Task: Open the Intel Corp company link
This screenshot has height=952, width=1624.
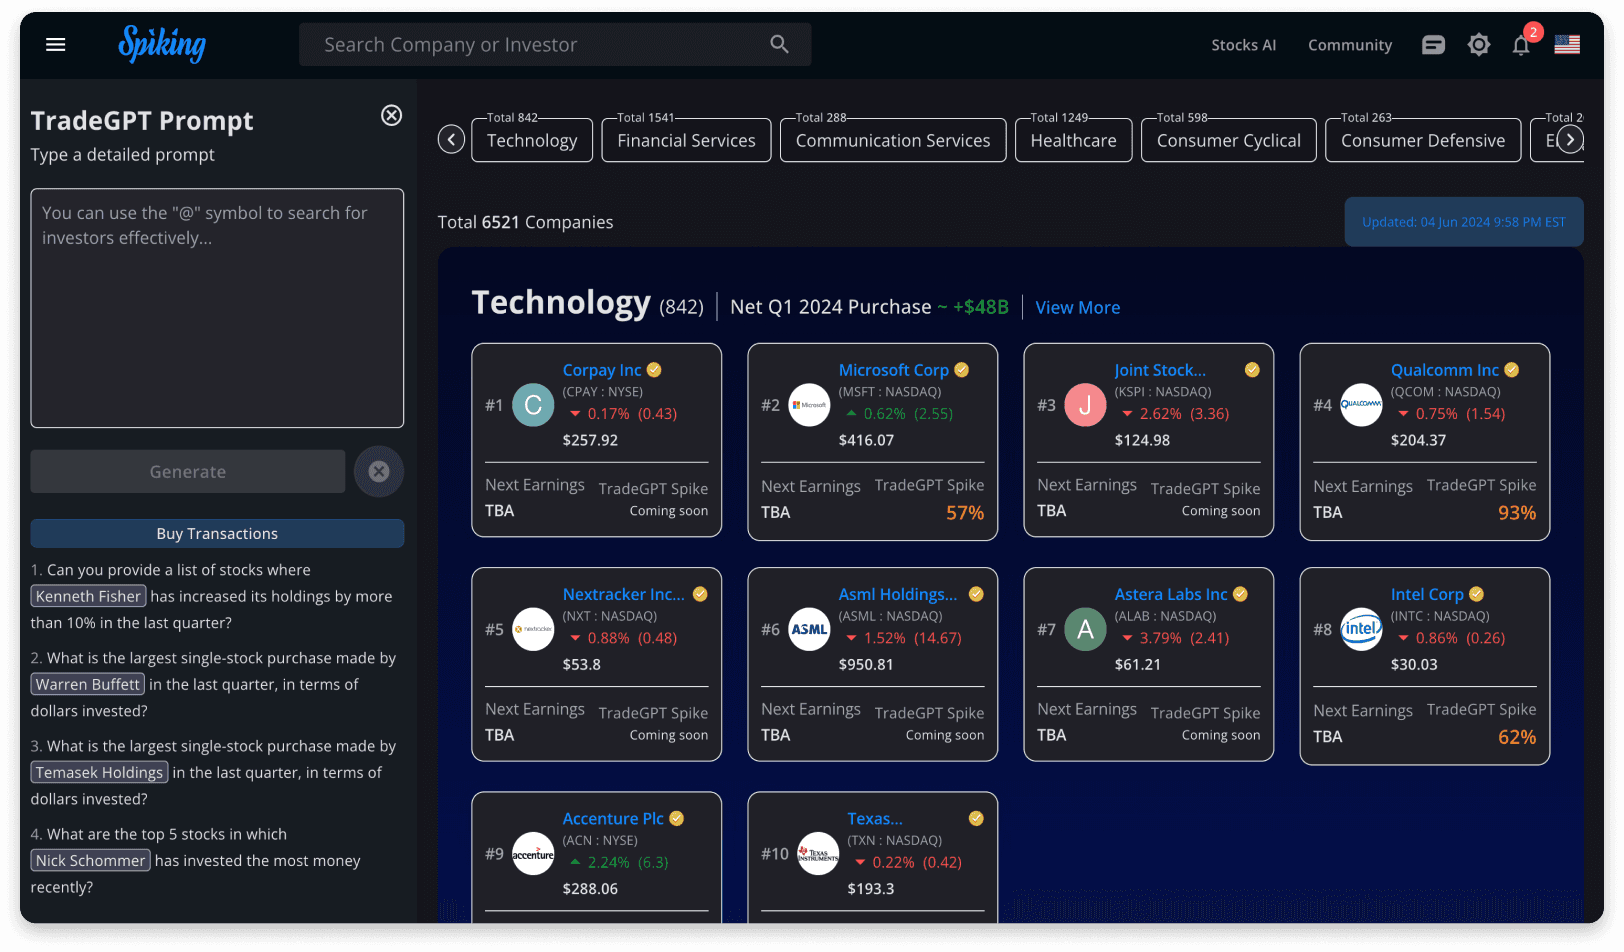Action: (x=1427, y=594)
